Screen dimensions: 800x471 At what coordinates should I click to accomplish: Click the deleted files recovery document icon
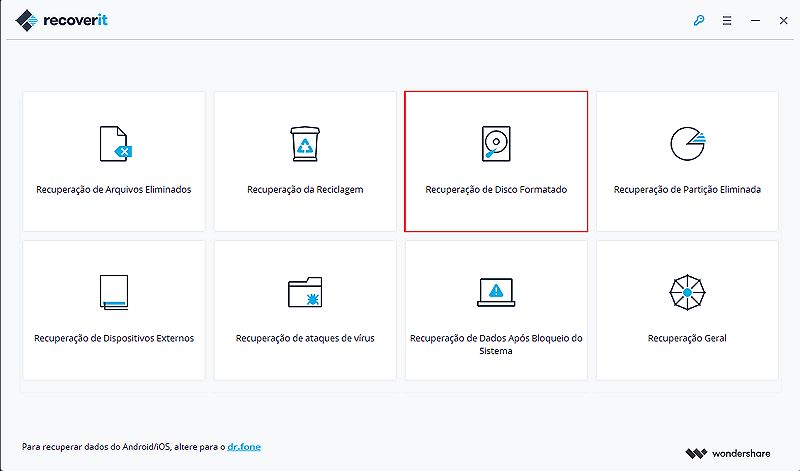click(x=114, y=144)
